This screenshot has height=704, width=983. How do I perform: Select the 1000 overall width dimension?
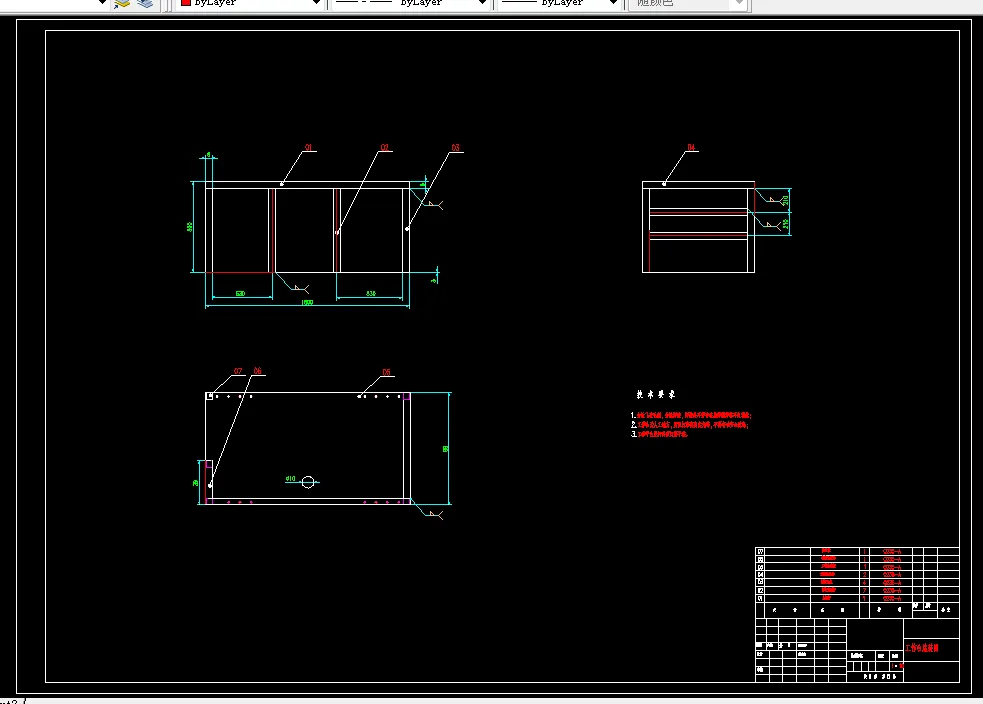pyautogui.click(x=307, y=303)
